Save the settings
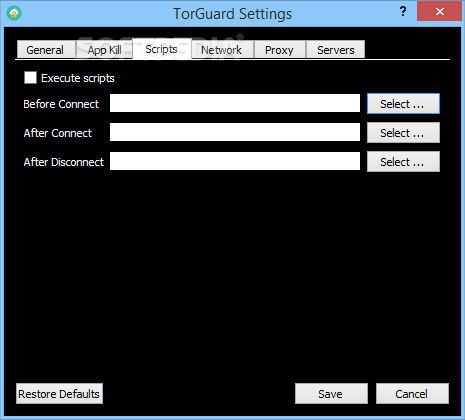Screen dimensions: 465x420 (331, 394)
